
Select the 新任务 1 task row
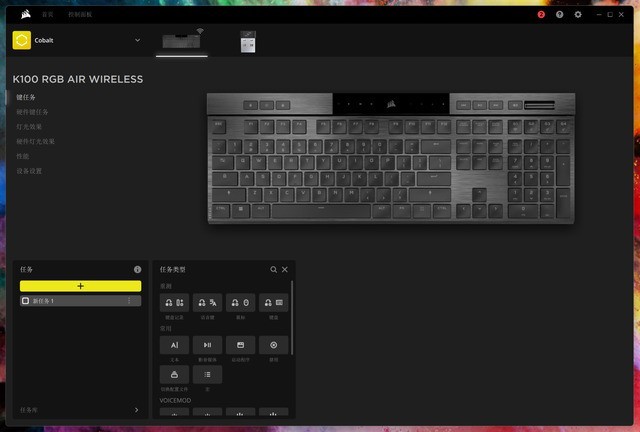pos(80,301)
